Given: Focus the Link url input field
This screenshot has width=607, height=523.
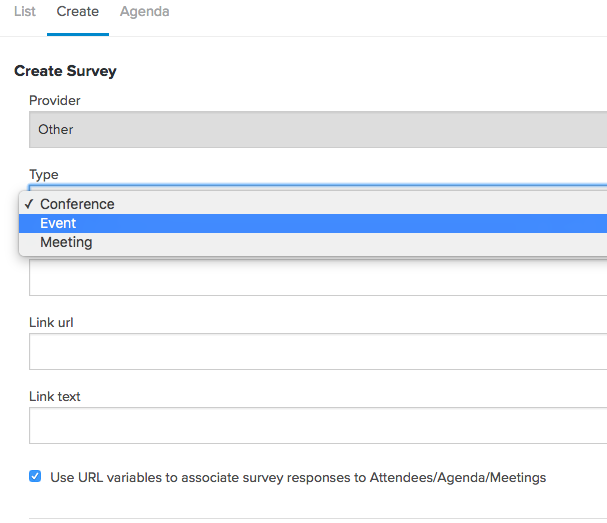Looking at the screenshot, I should coord(318,352).
